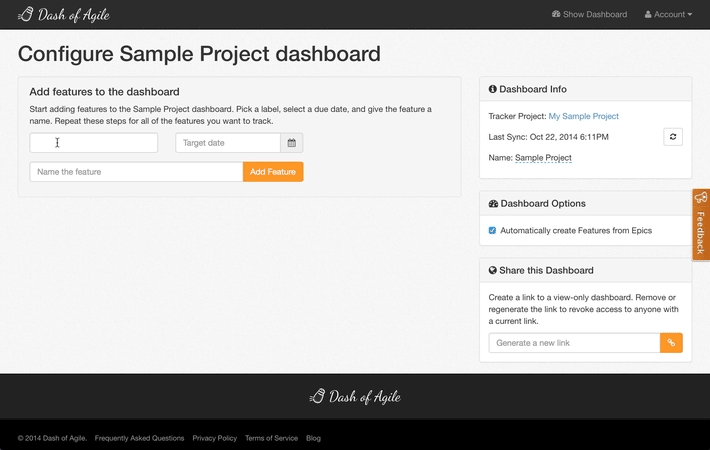
Task: Click the Dash of Agile header logo
Action: (64, 15)
